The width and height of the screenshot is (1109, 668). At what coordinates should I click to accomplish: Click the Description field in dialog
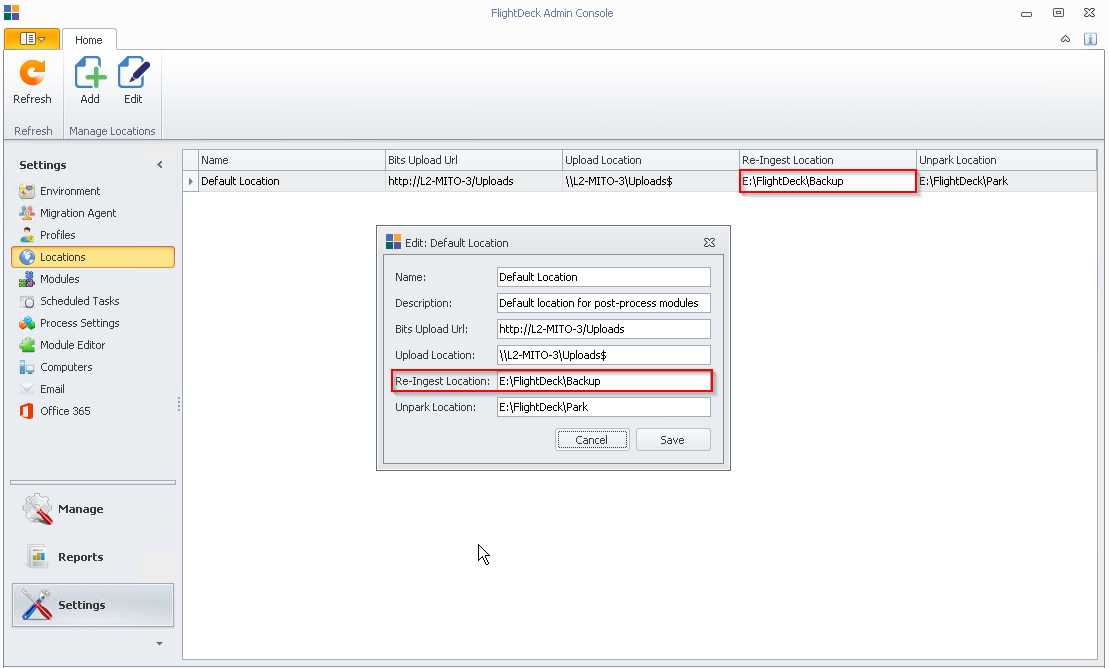[603, 303]
